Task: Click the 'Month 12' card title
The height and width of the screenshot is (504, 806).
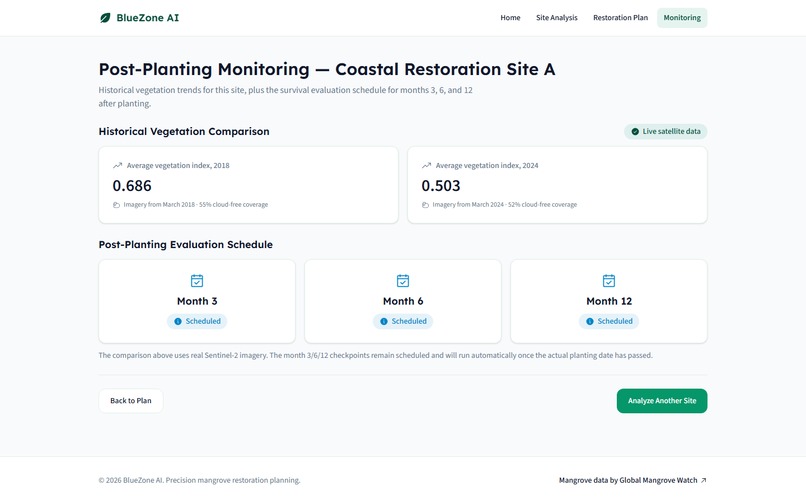Action: 609,301
